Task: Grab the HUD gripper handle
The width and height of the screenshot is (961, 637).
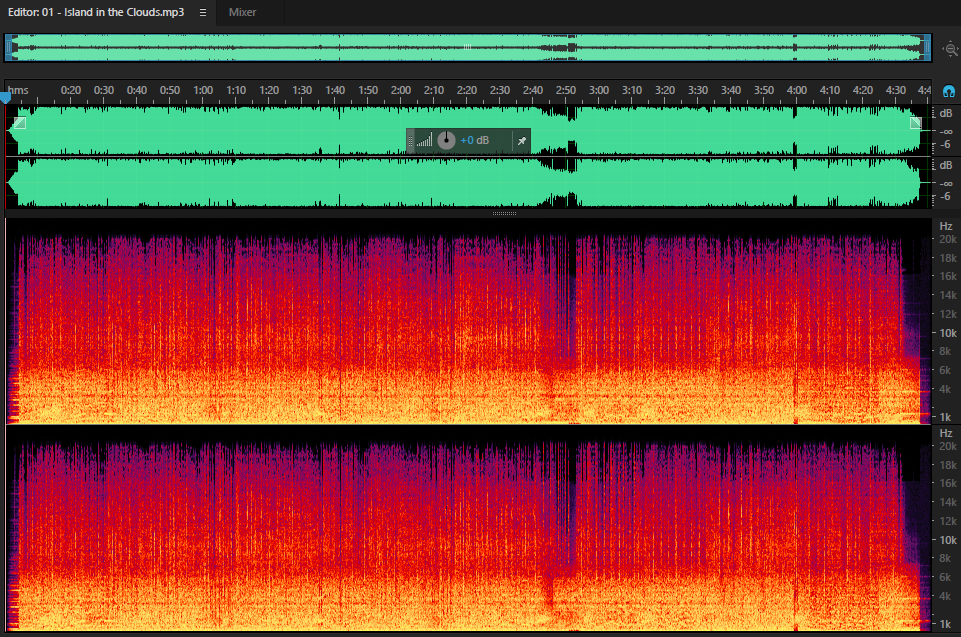Action: [410, 141]
